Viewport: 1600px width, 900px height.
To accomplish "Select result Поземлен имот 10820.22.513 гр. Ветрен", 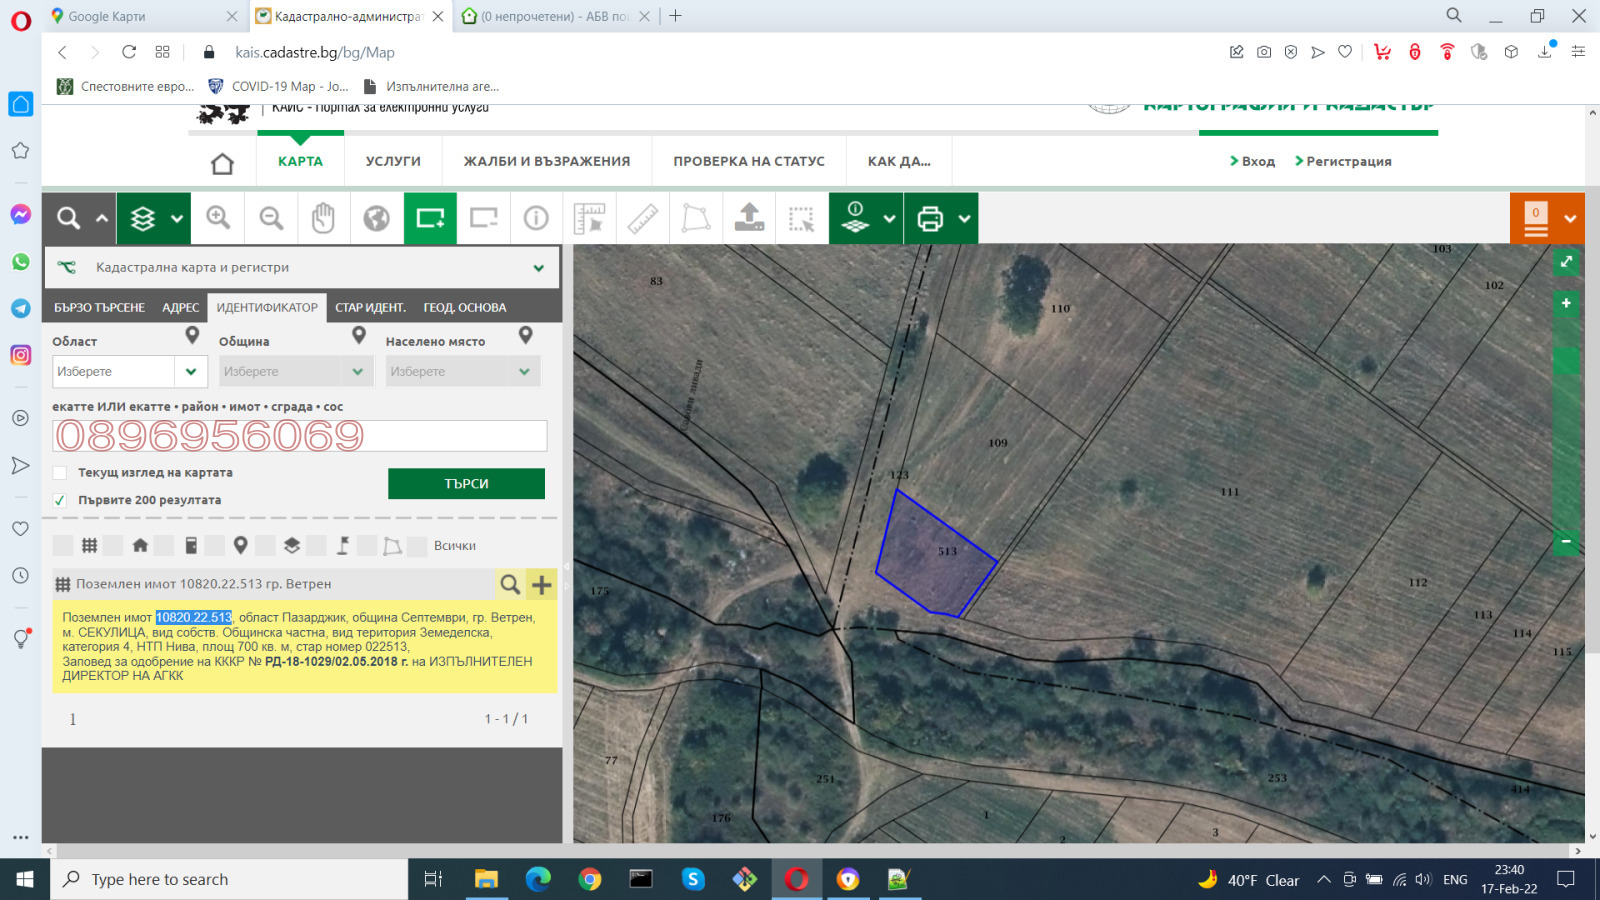I will coord(204,584).
